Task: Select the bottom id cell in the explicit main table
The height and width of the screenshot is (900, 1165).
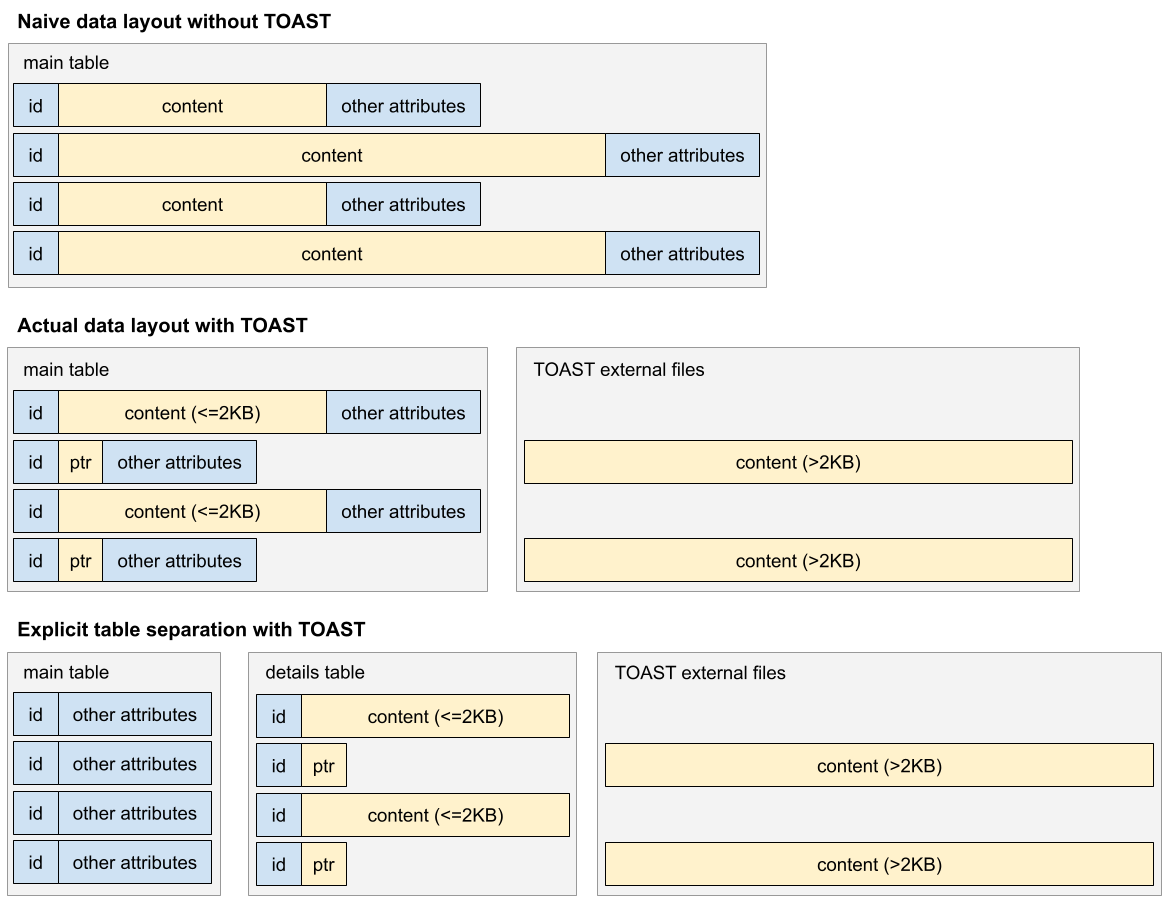Action: click(x=36, y=863)
